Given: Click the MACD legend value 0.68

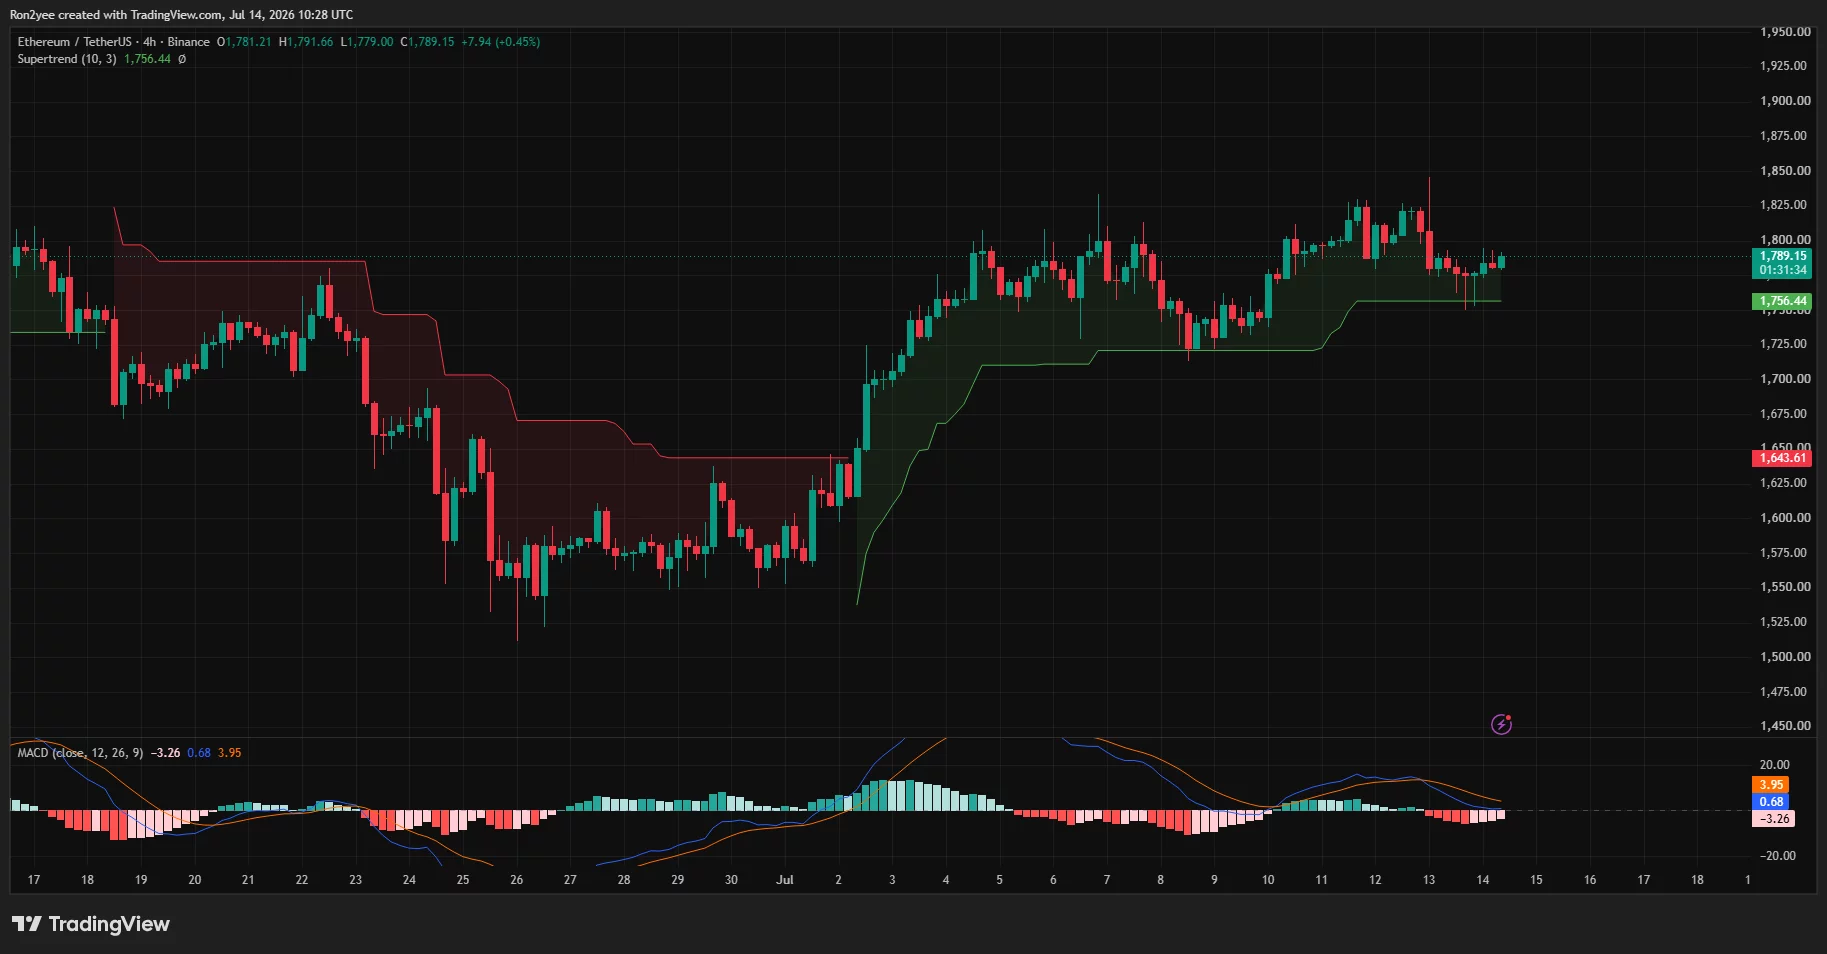Looking at the screenshot, I should pos(199,753).
